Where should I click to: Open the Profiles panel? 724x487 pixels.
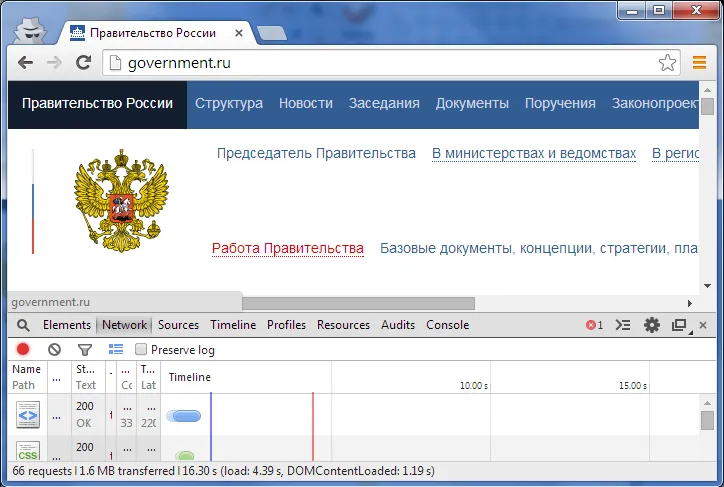point(286,325)
